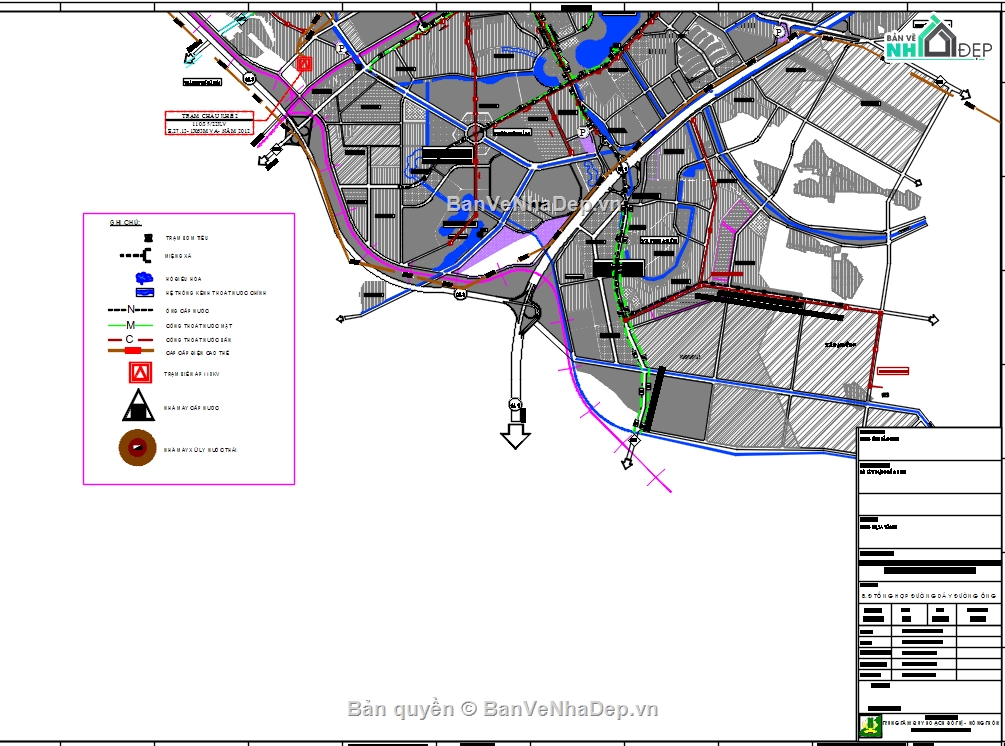This screenshot has width=1005, height=746.
Task: Click the 'Bản quyền © BanVeNhaDep.vn' copyright text
Action: [x=503, y=709]
